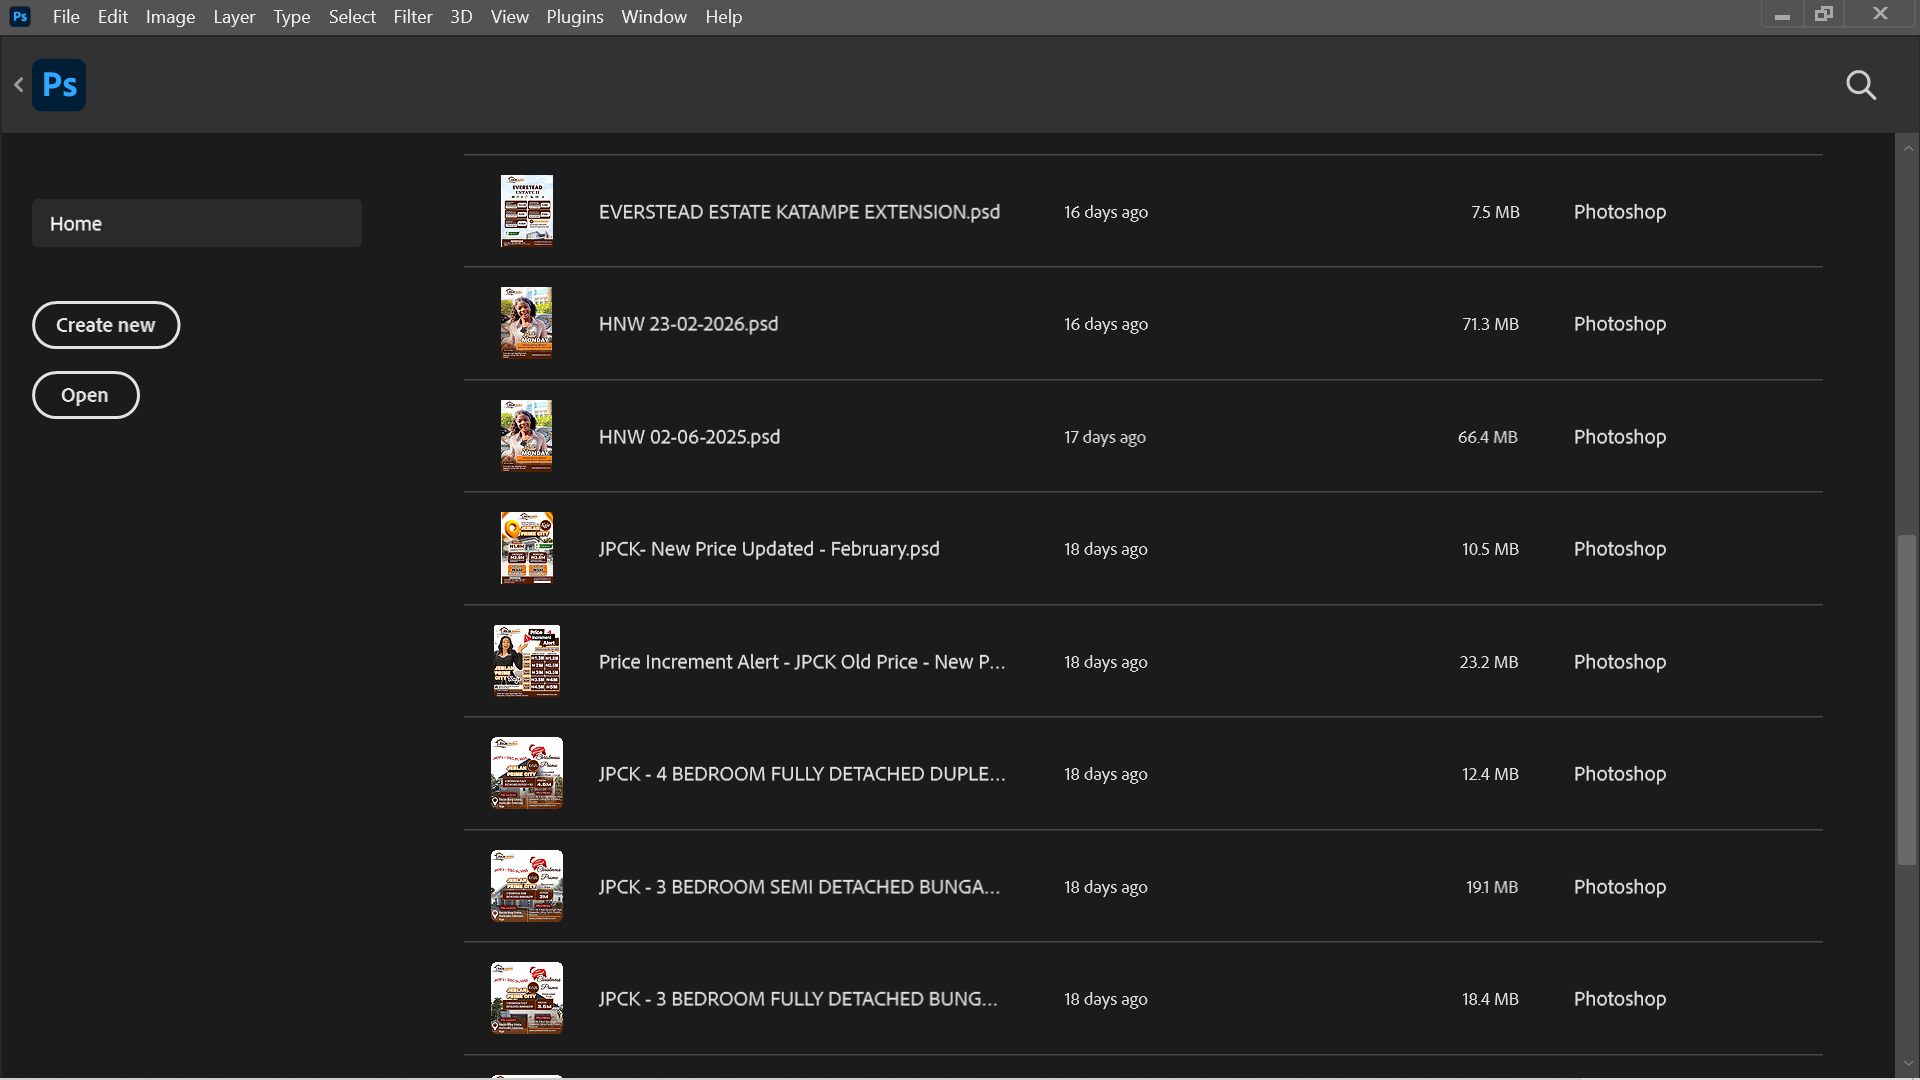Open the Image menu
Image resolution: width=1920 pixels, height=1080 pixels.
coord(170,17)
